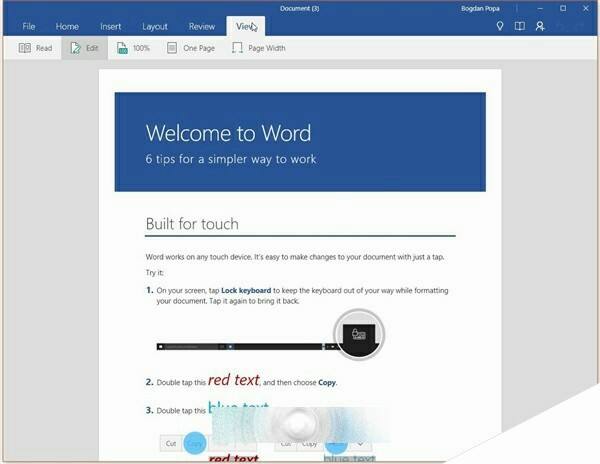This screenshot has height=464, width=600.
Task: Switch to the Home tab
Action: click(x=67, y=26)
